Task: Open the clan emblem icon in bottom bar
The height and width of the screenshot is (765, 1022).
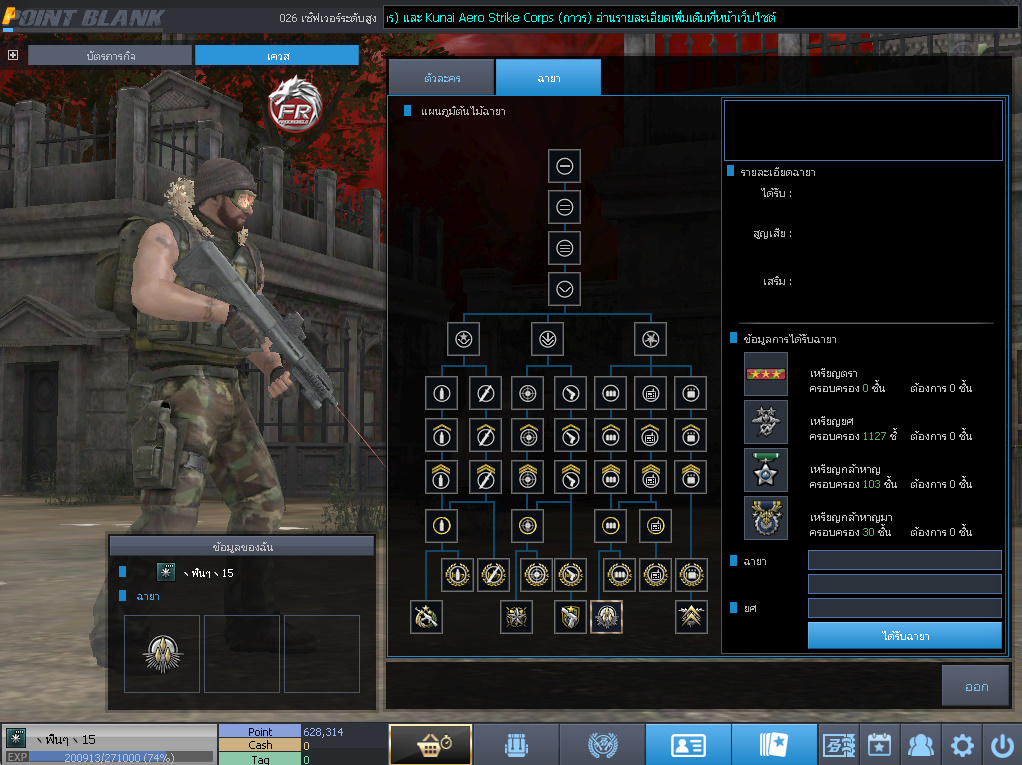Action: (601, 745)
